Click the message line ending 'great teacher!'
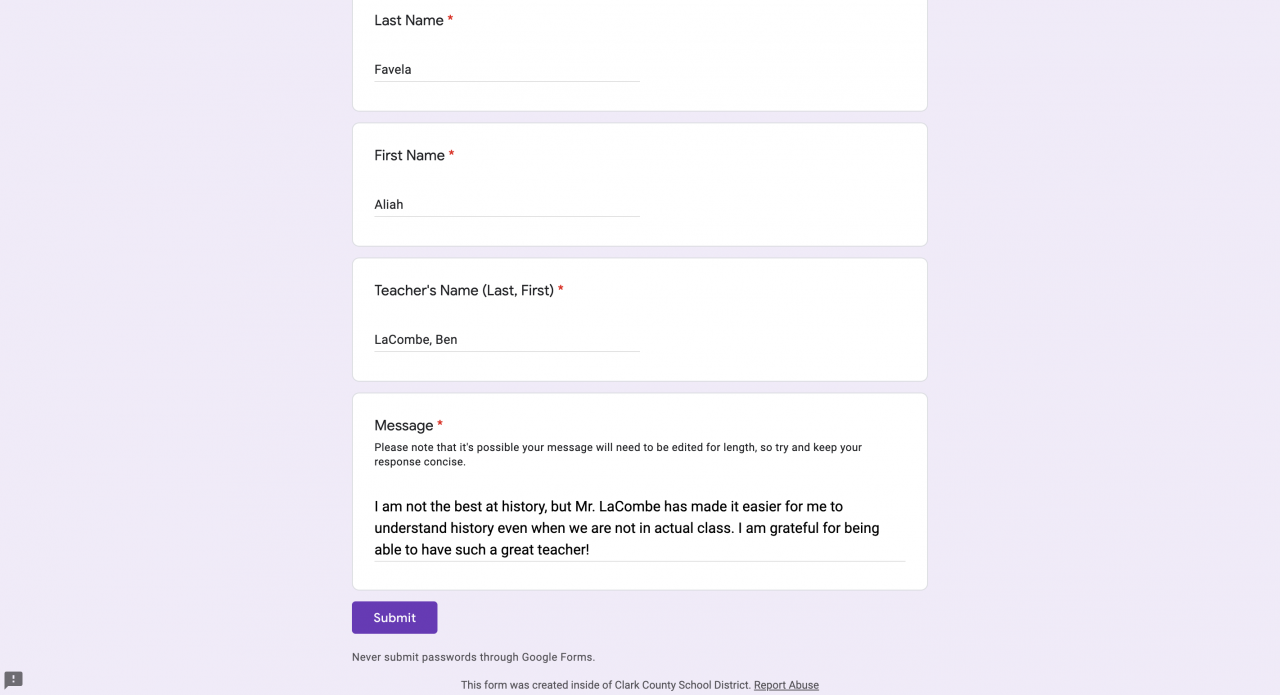Screen dimensions: 1280x695 click(x=481, y=550)
